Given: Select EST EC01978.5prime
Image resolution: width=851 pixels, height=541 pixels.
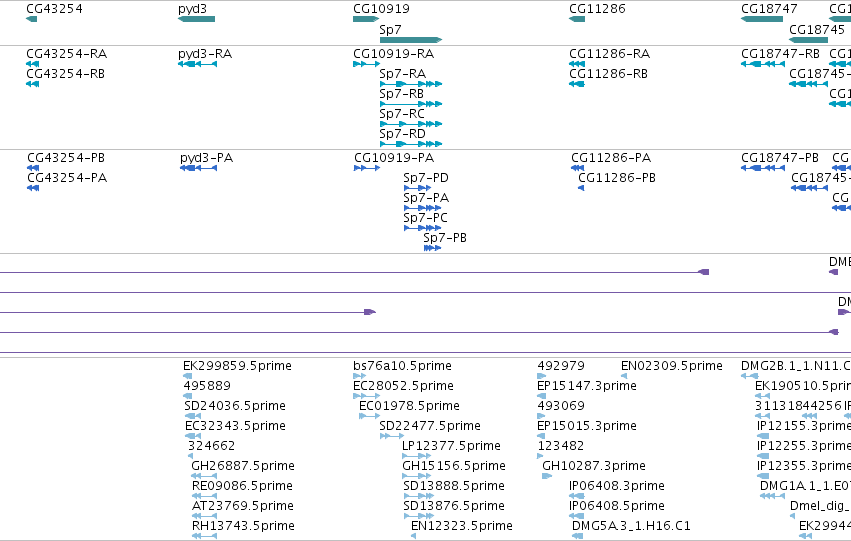Looking at the screenshot, I should [409, 406].
